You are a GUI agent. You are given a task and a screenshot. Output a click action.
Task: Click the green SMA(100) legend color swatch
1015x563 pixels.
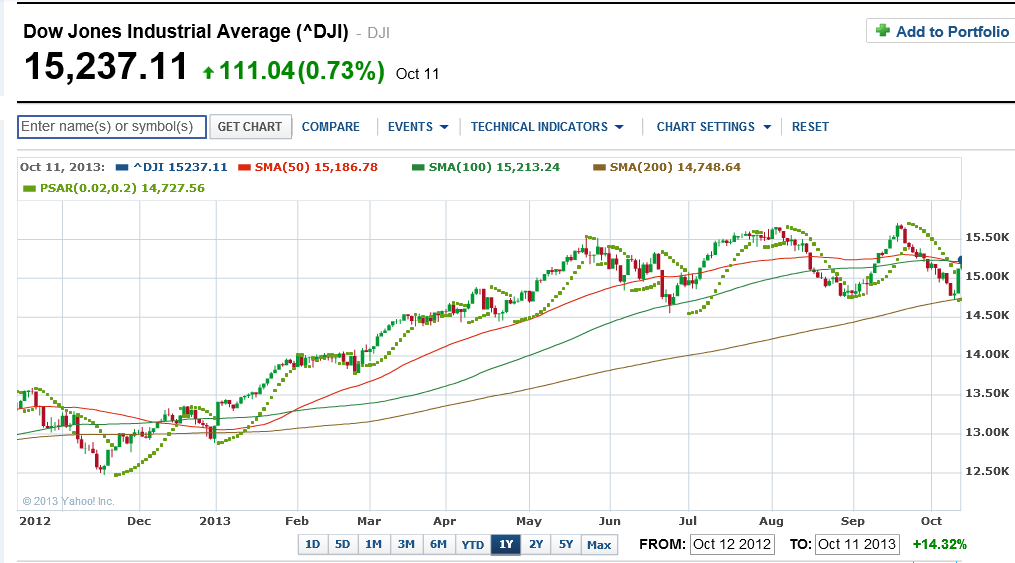click(418, 167)
